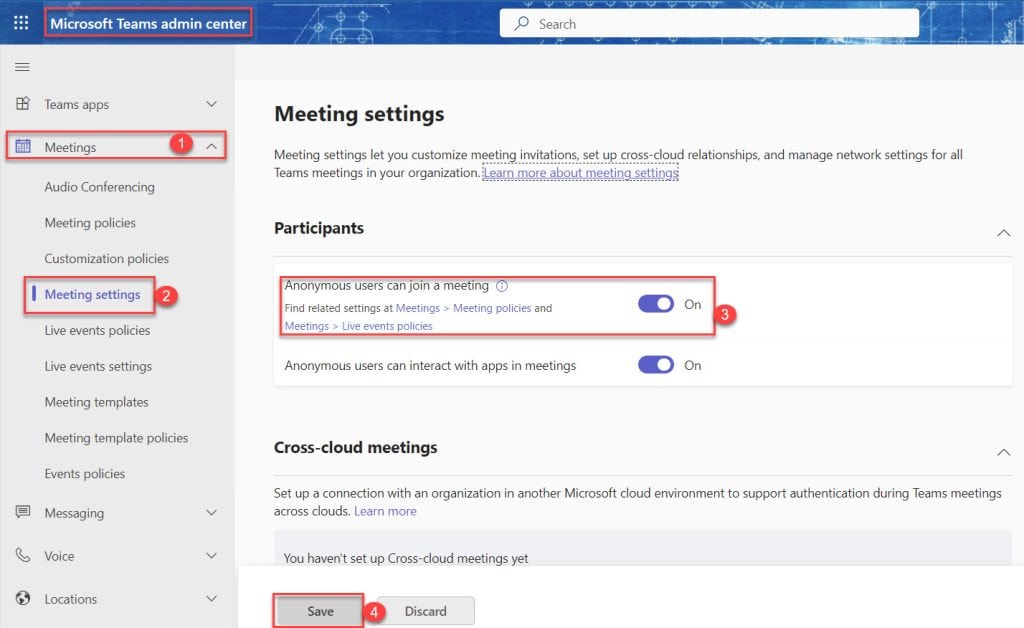1024x628 pixels.
Task: Click the Messaging chat icon
Action: click(x=23, y=512)
